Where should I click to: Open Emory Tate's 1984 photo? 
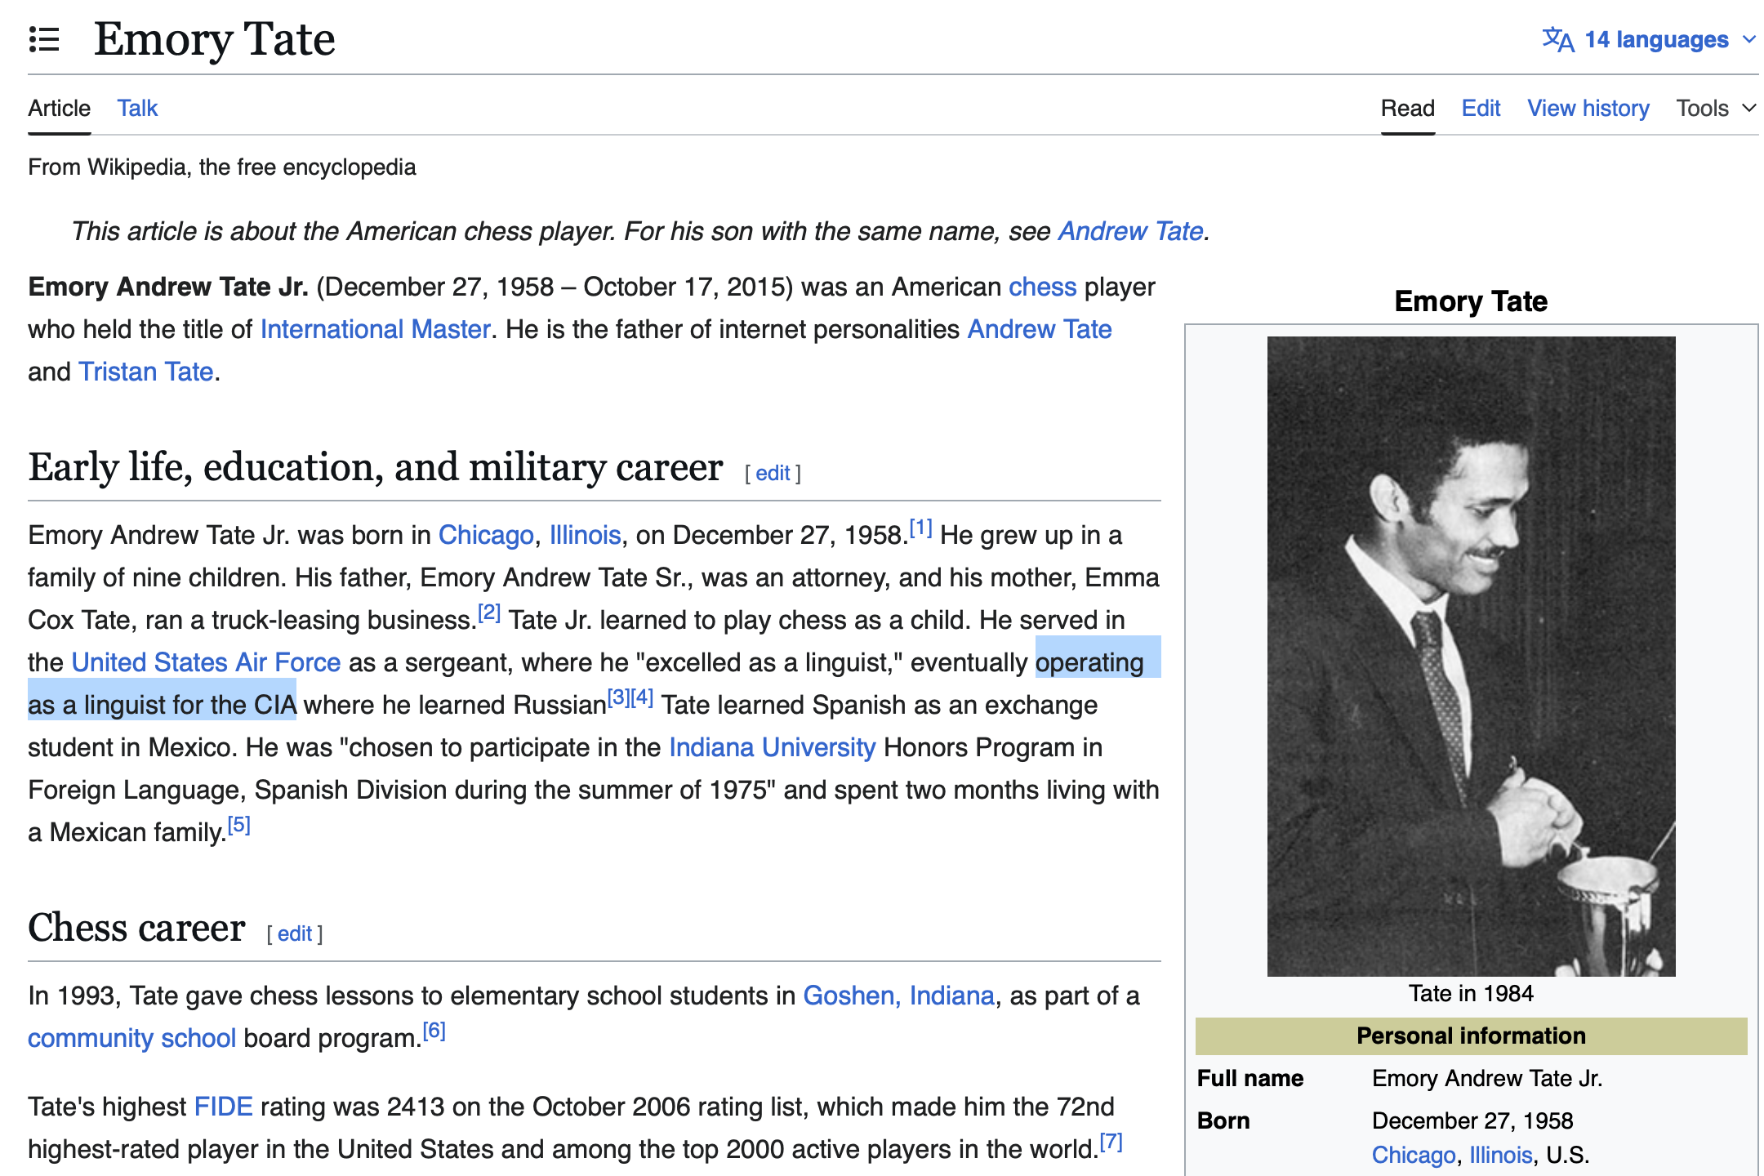1470,655
